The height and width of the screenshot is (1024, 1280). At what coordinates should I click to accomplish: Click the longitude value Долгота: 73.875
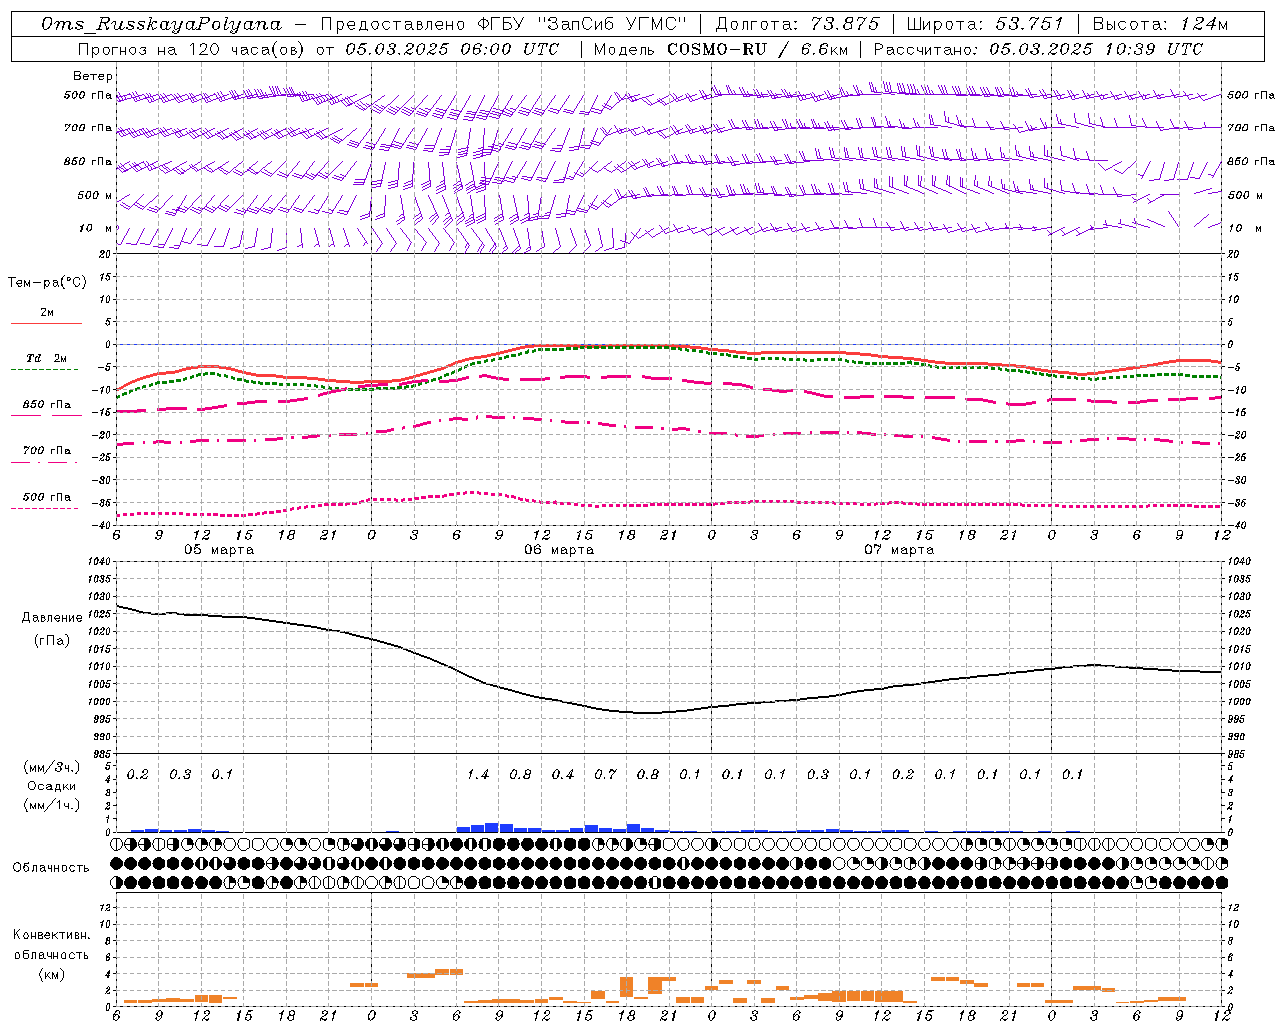tap(797, 24)
